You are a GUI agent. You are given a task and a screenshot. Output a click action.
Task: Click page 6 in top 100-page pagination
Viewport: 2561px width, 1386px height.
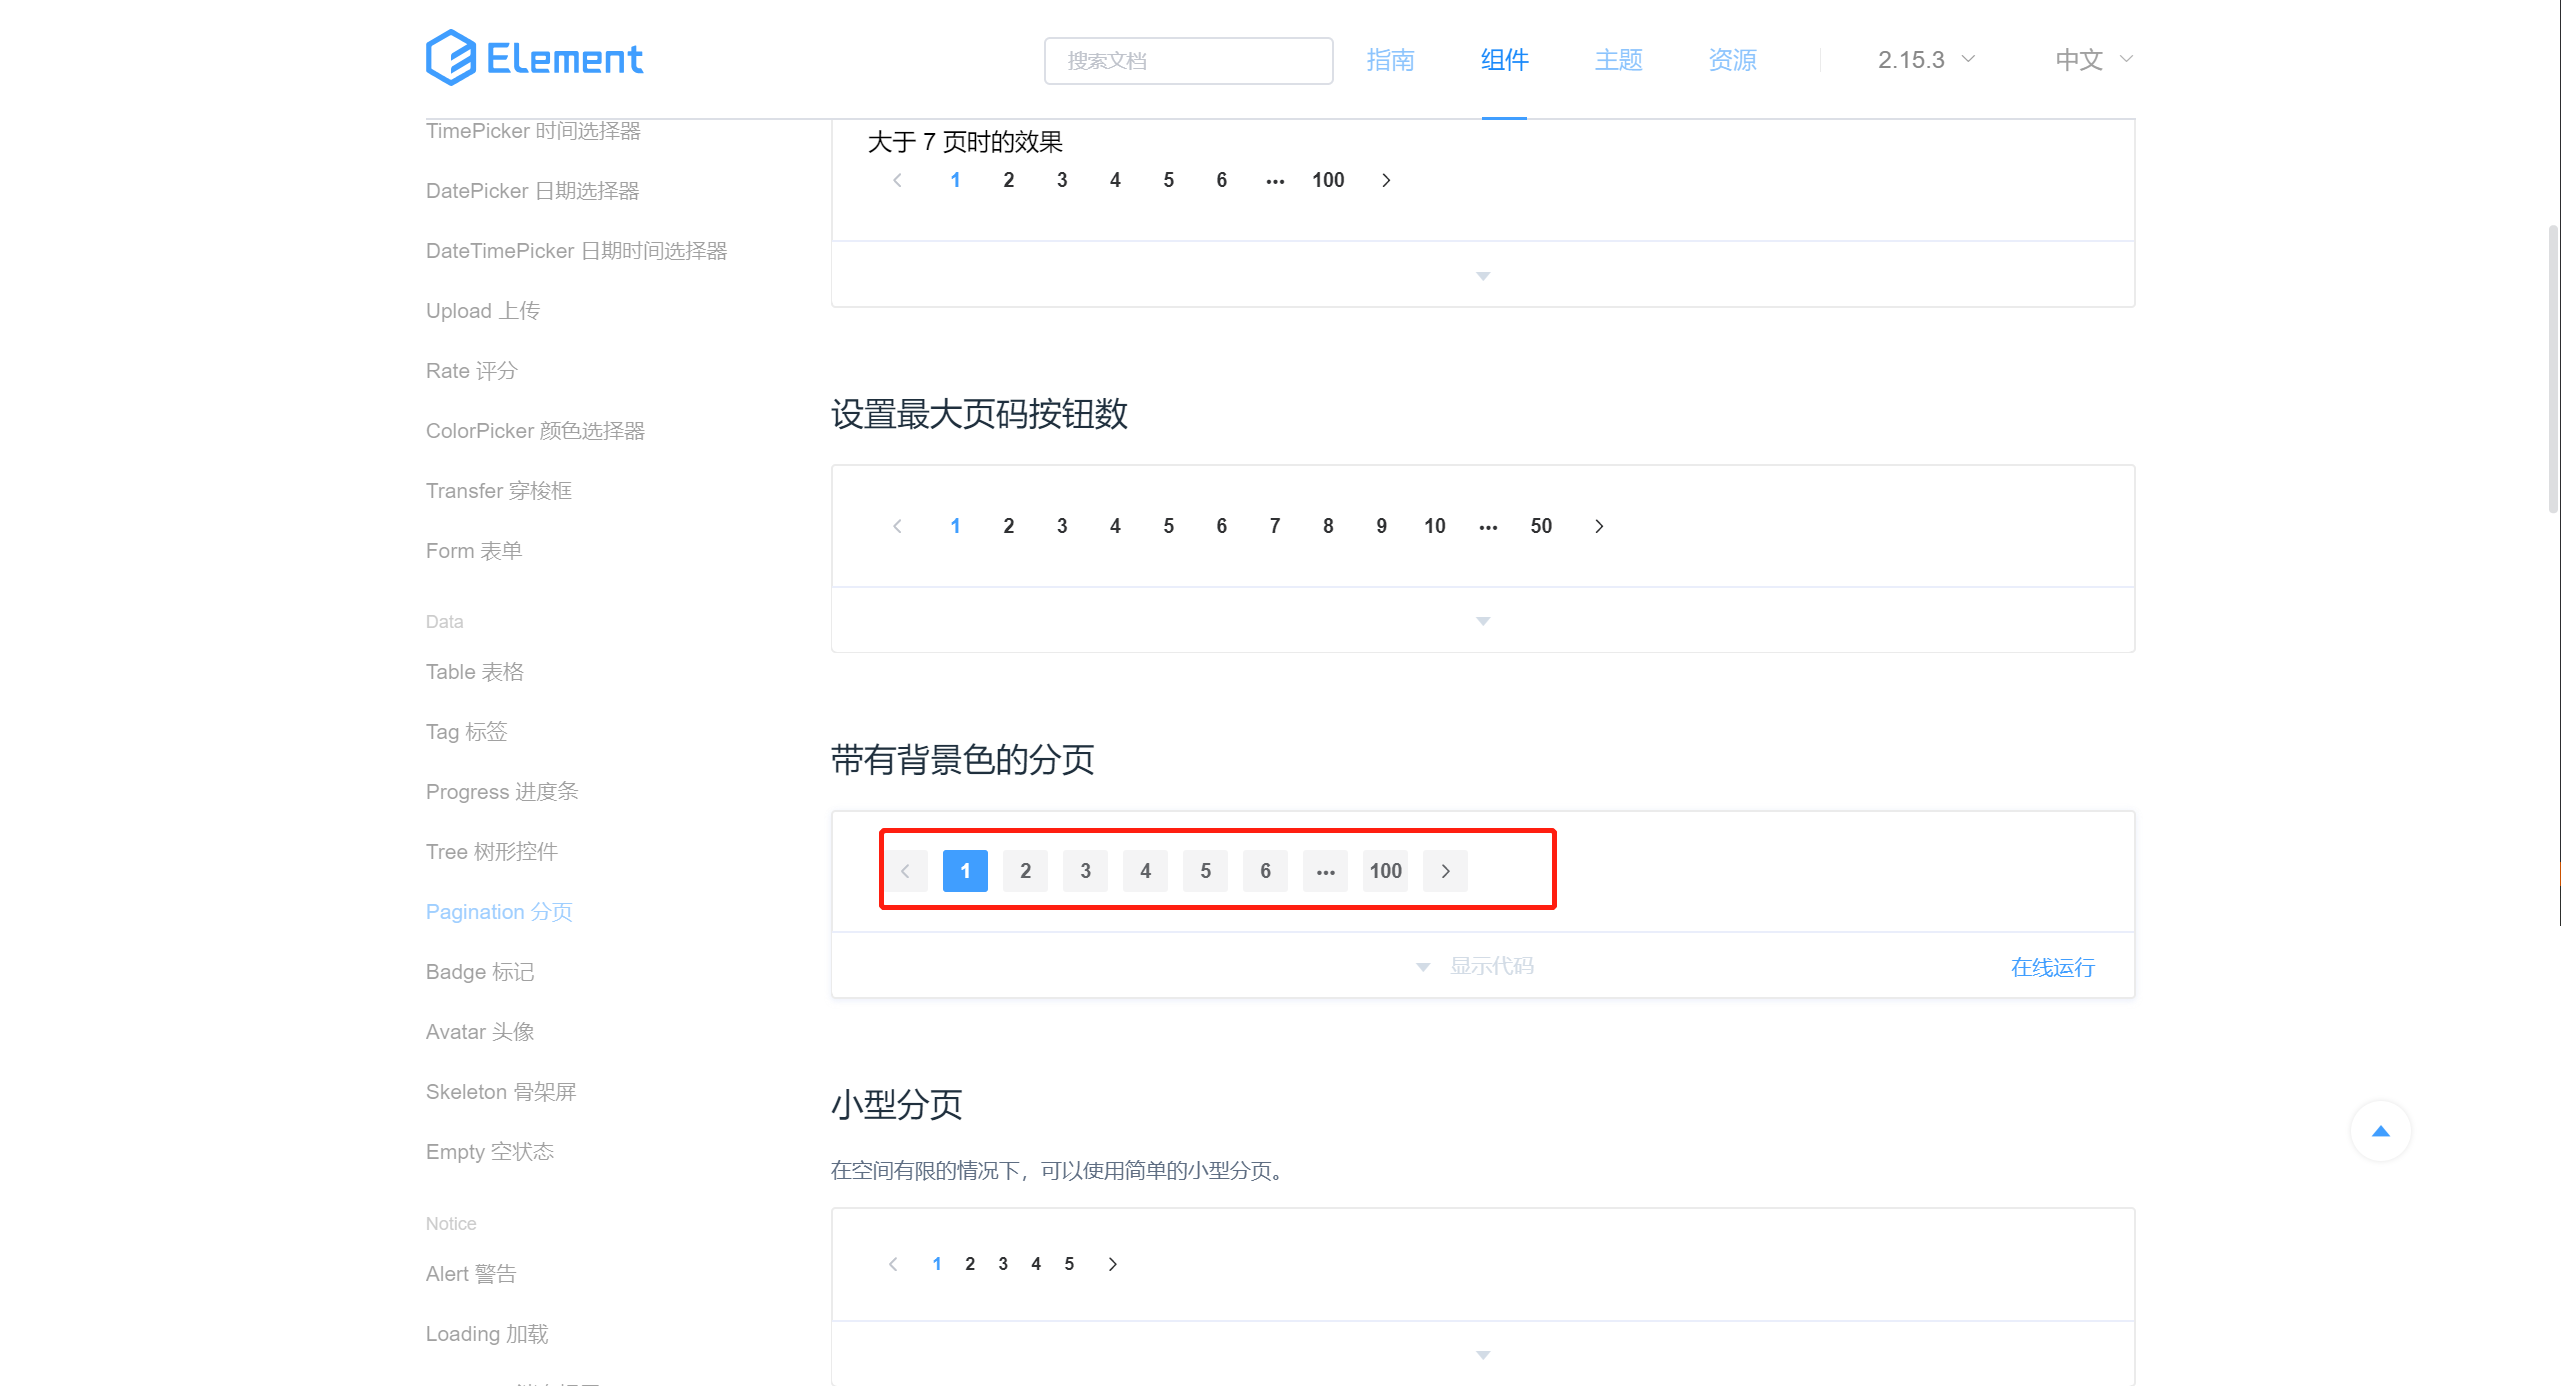tap(1221, 180)
